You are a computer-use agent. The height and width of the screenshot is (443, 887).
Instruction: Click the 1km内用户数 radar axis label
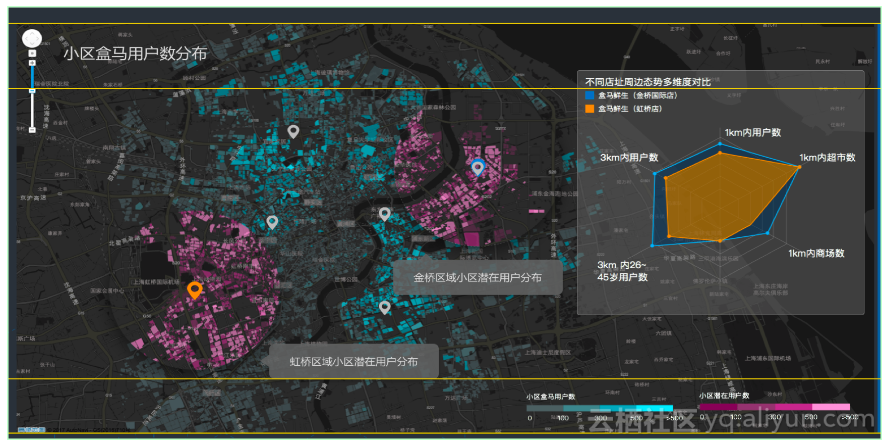[x=753, y=132]
